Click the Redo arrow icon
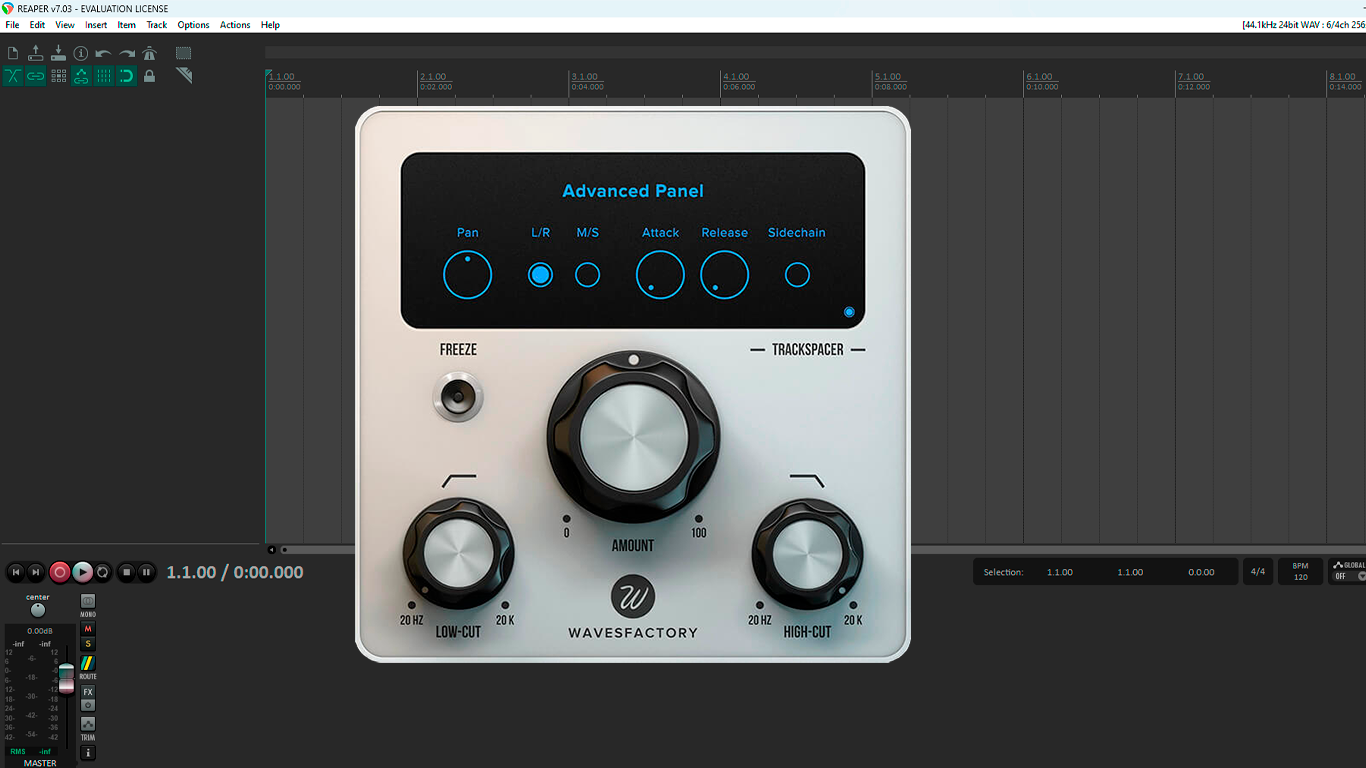The width and height of the screenshot is (1366, 768). [127, 53]
